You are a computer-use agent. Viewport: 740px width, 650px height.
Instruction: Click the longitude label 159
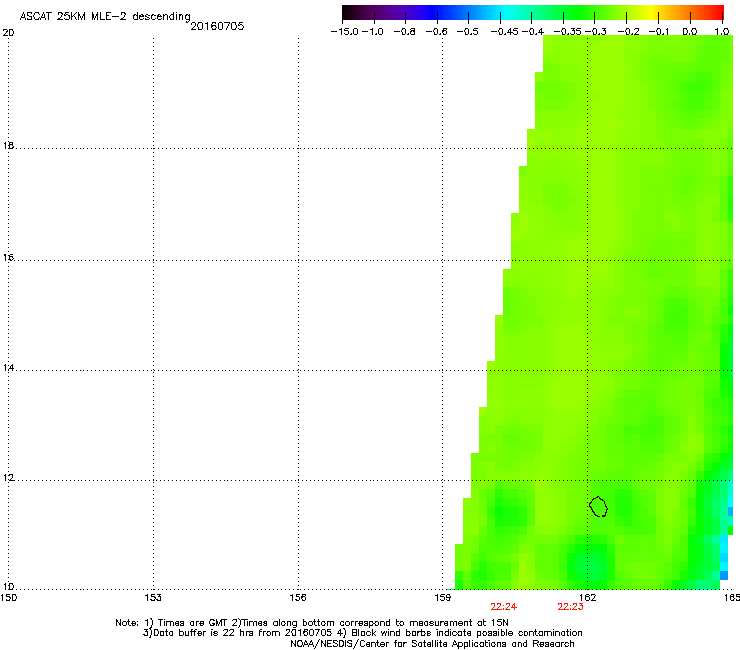tap(443, 598)
